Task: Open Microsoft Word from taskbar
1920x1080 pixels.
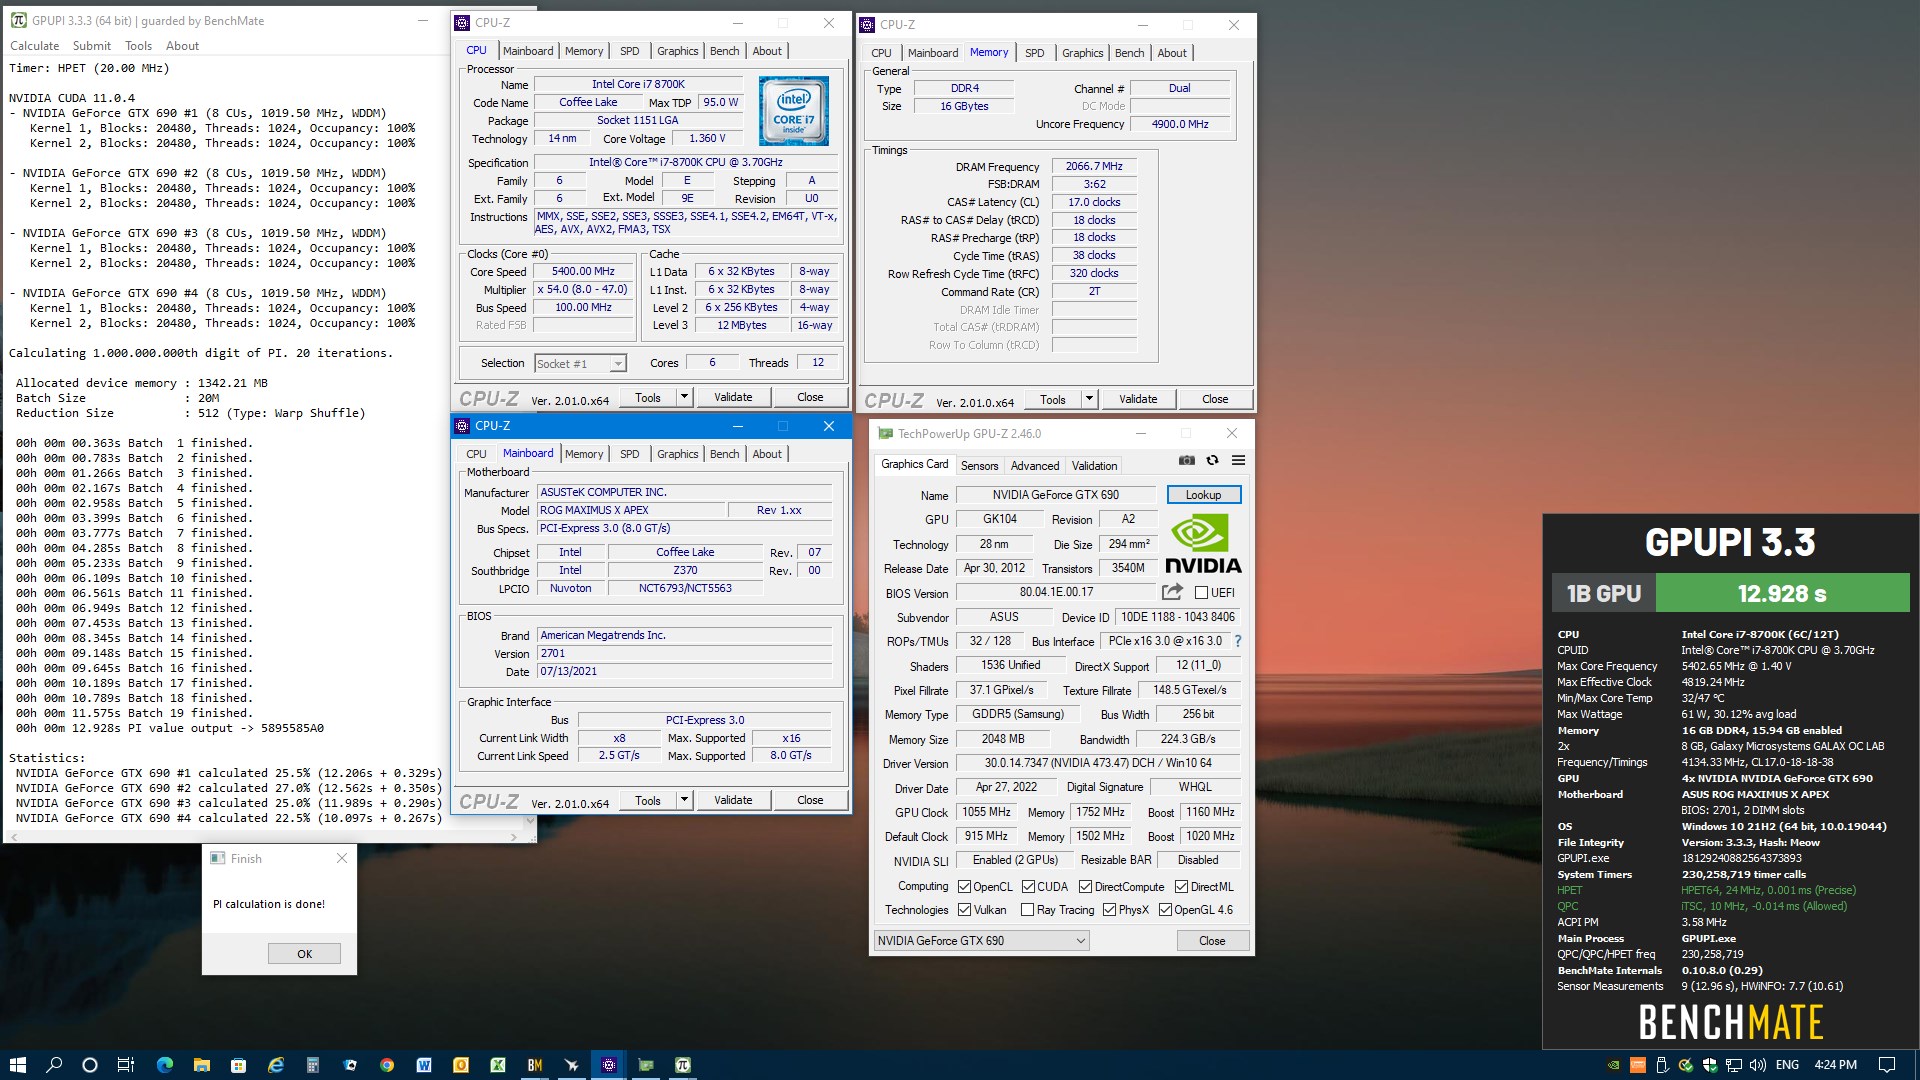Action: 424,1065
